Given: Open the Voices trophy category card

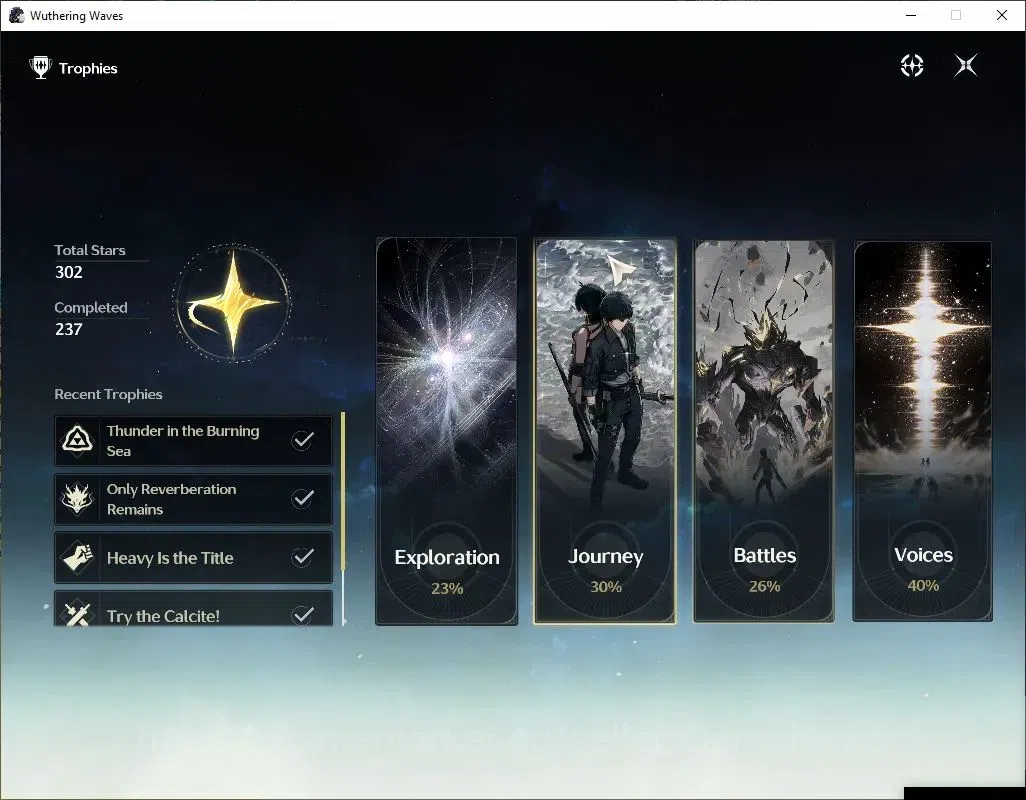Looking at the screenshot, I should click(x=923, y=431).
